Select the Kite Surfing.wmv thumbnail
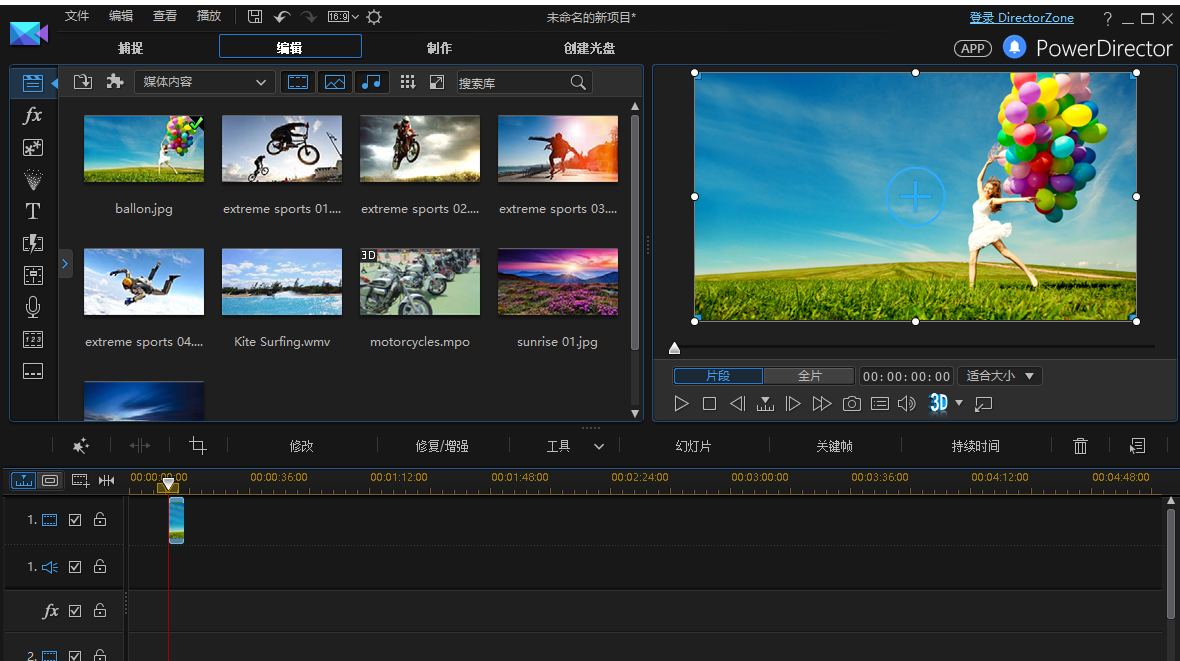 tap(281, 282)
